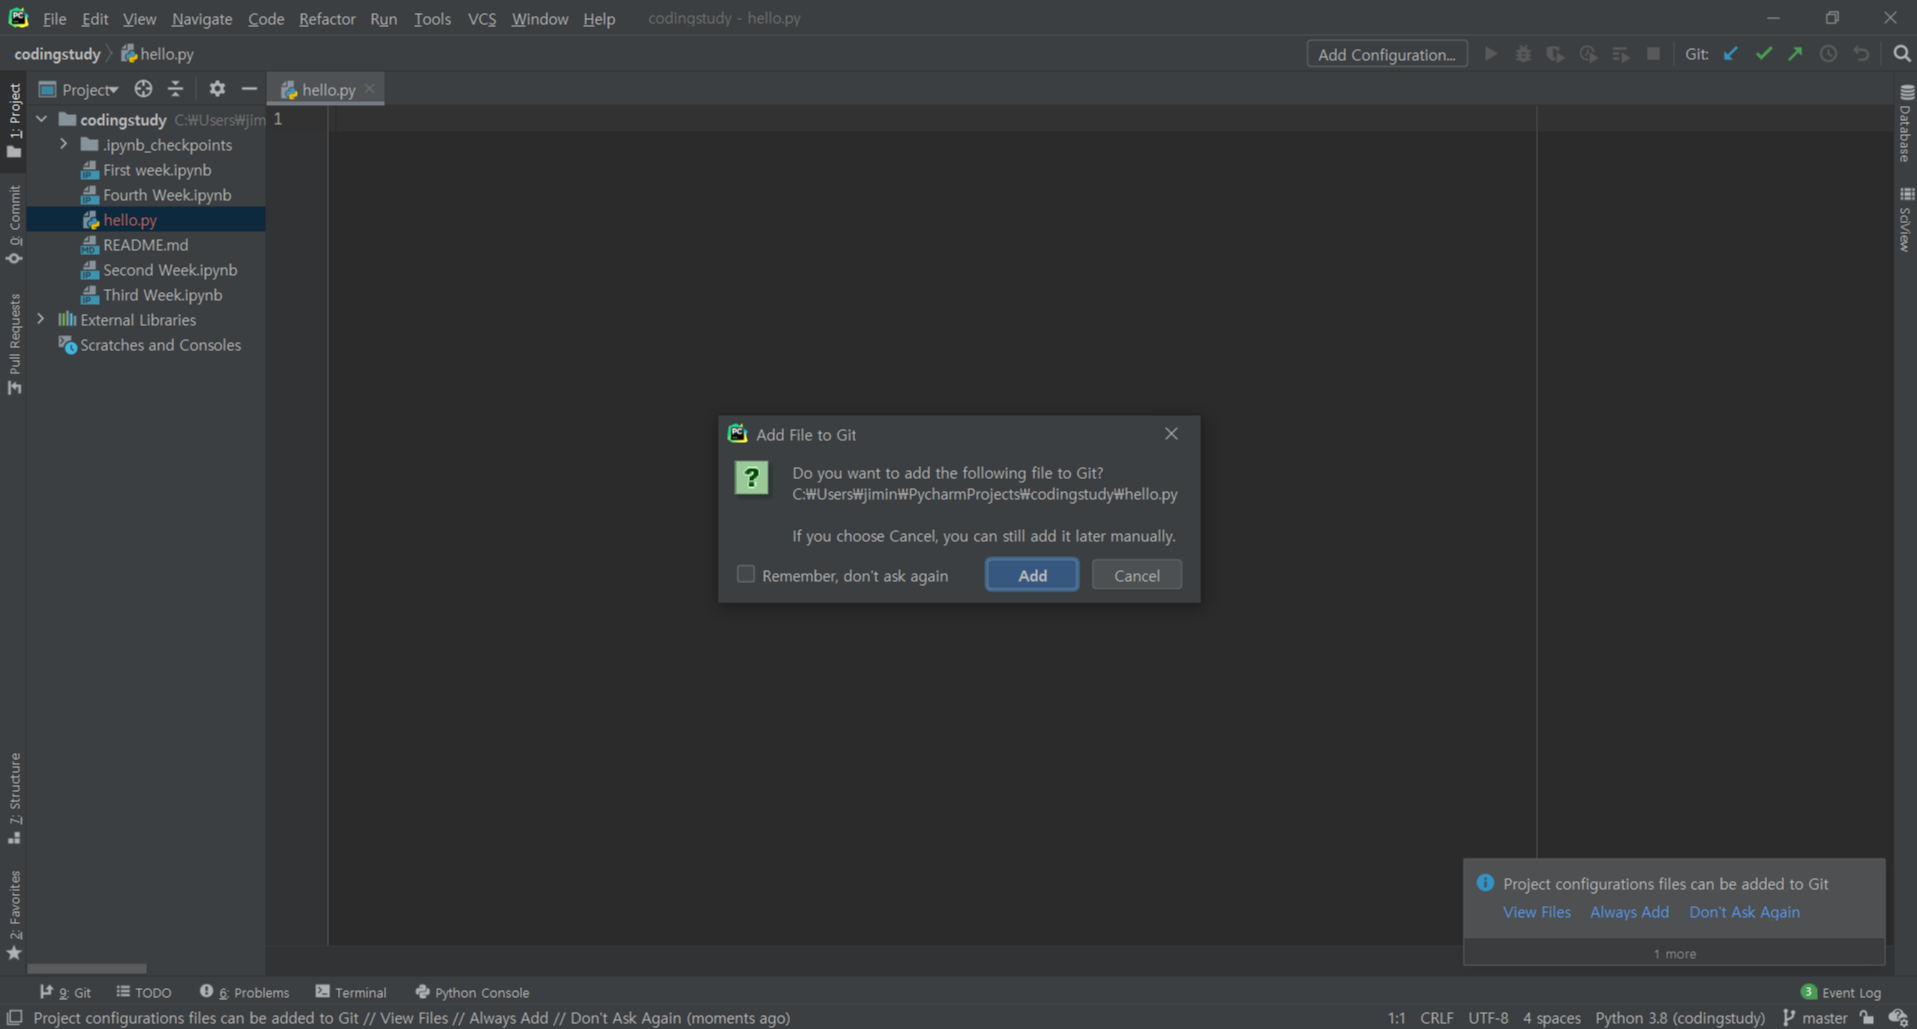This screenshot has height=1029, width=1917.
Task: Click the Git Rollback undo icon
Action: (1861, 54)
